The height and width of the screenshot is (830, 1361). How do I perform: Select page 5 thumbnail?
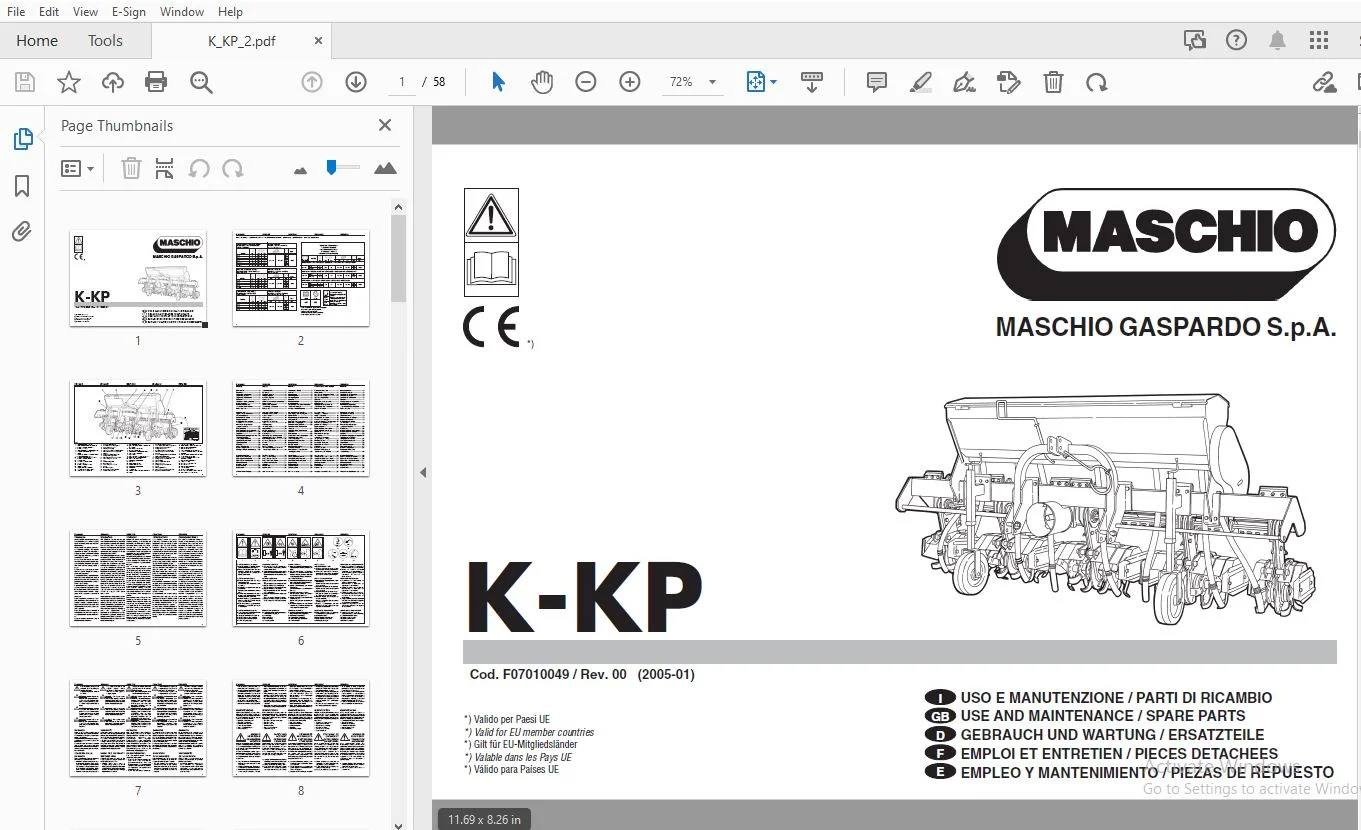coord(138,578)
